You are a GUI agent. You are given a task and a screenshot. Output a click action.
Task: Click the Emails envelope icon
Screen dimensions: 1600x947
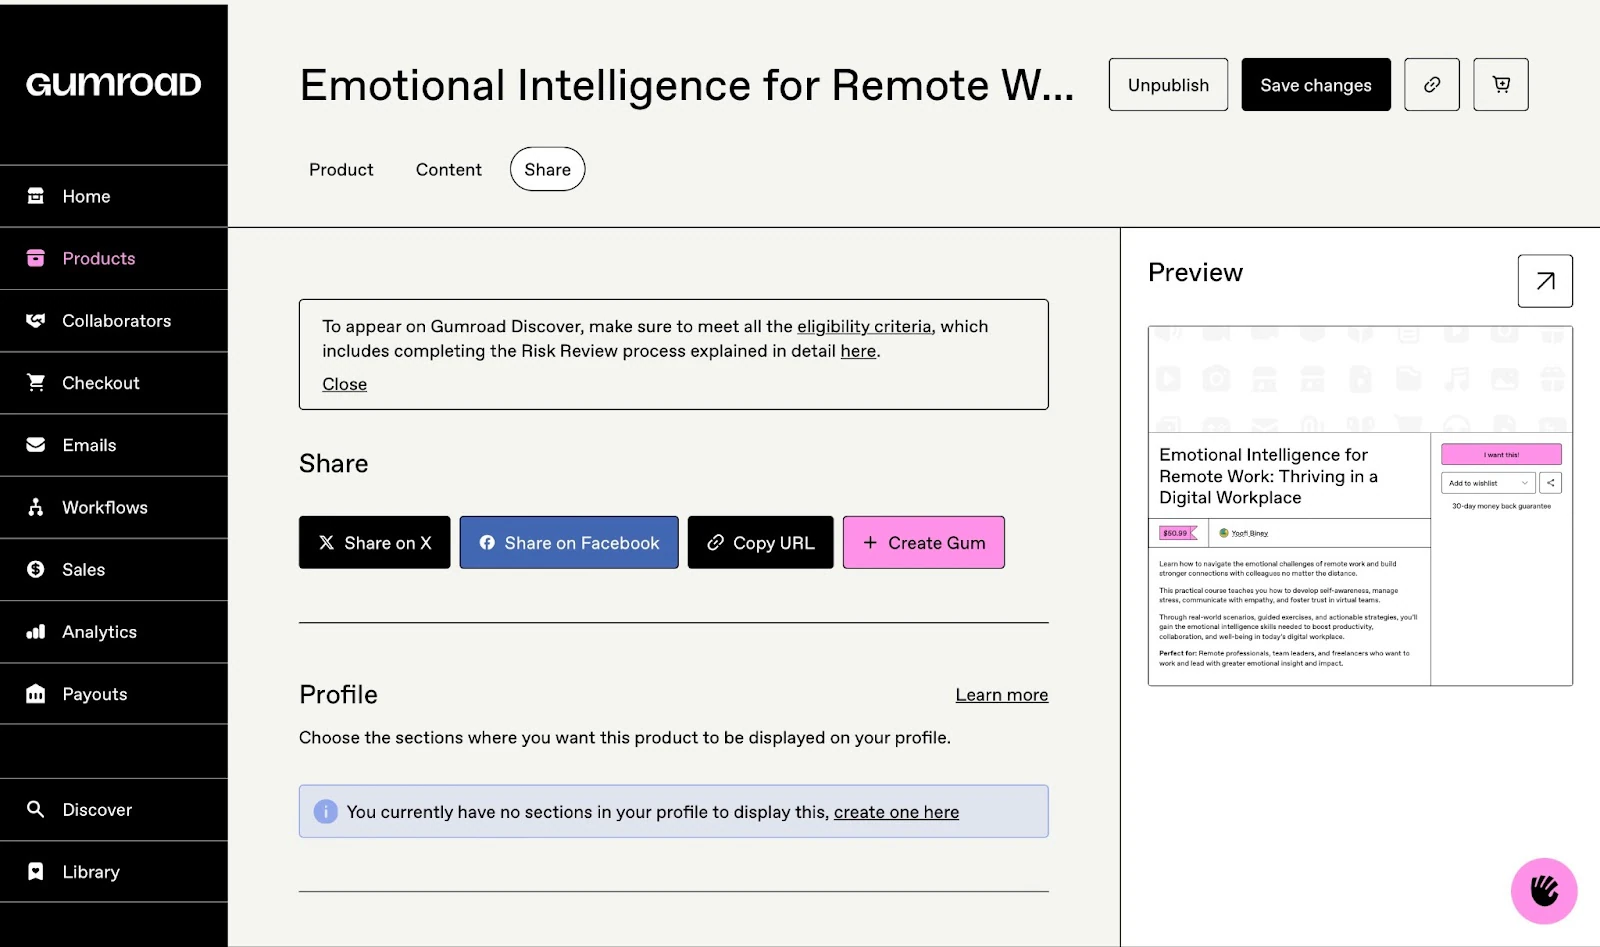(x=36, y=445)
